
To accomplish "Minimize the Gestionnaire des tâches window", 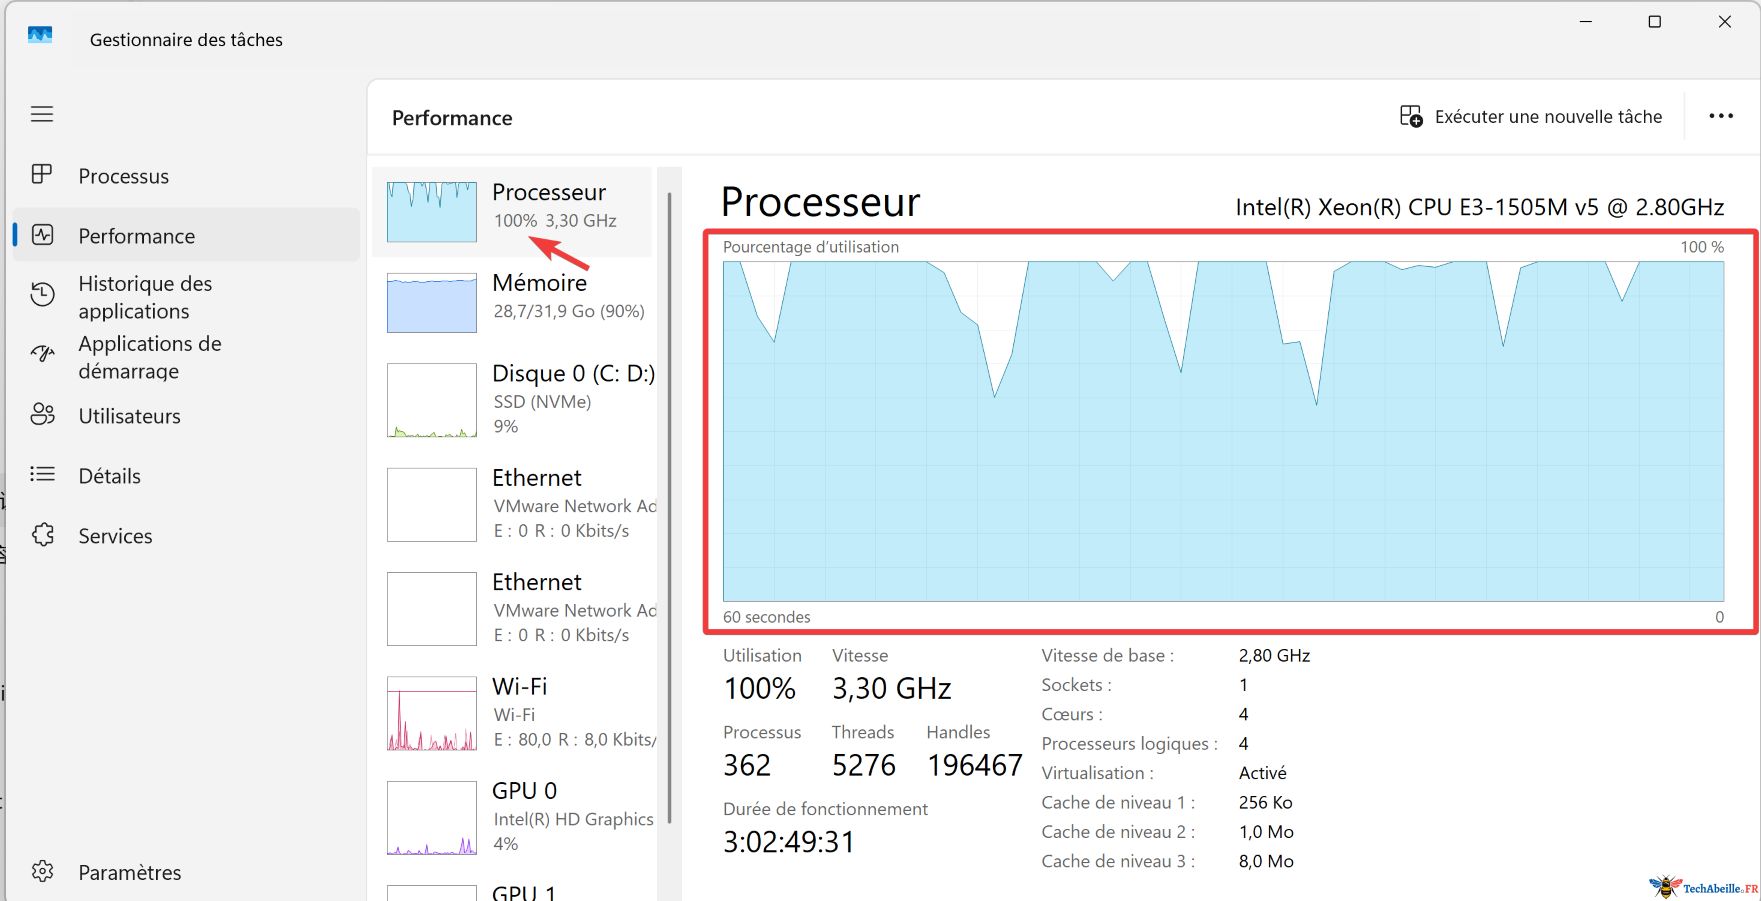I will [1585, 22].
